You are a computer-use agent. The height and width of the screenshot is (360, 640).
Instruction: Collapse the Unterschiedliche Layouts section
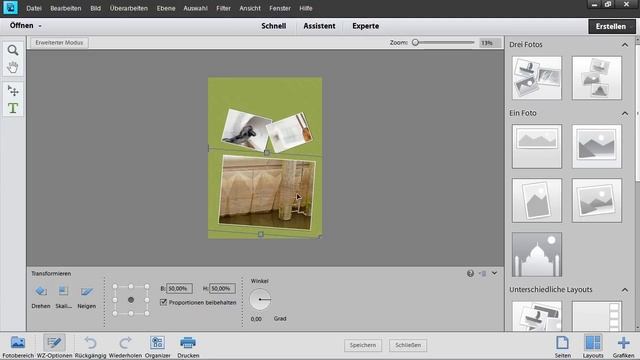625,289
